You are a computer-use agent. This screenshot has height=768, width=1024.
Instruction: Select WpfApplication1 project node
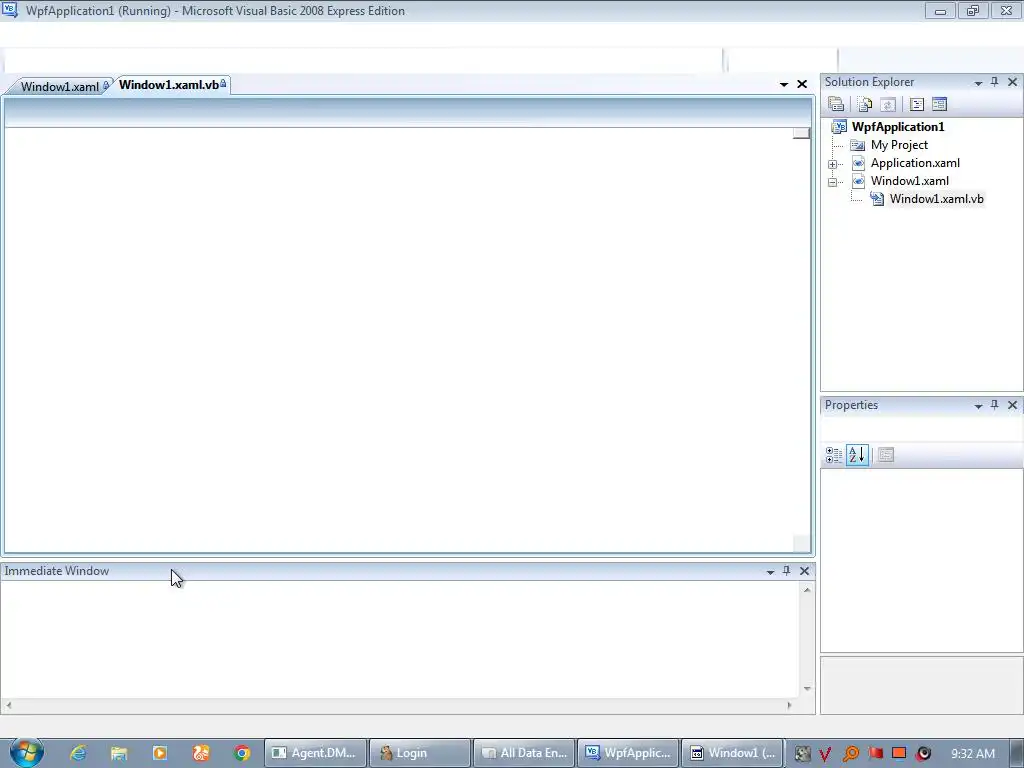(x=898, y=127)
